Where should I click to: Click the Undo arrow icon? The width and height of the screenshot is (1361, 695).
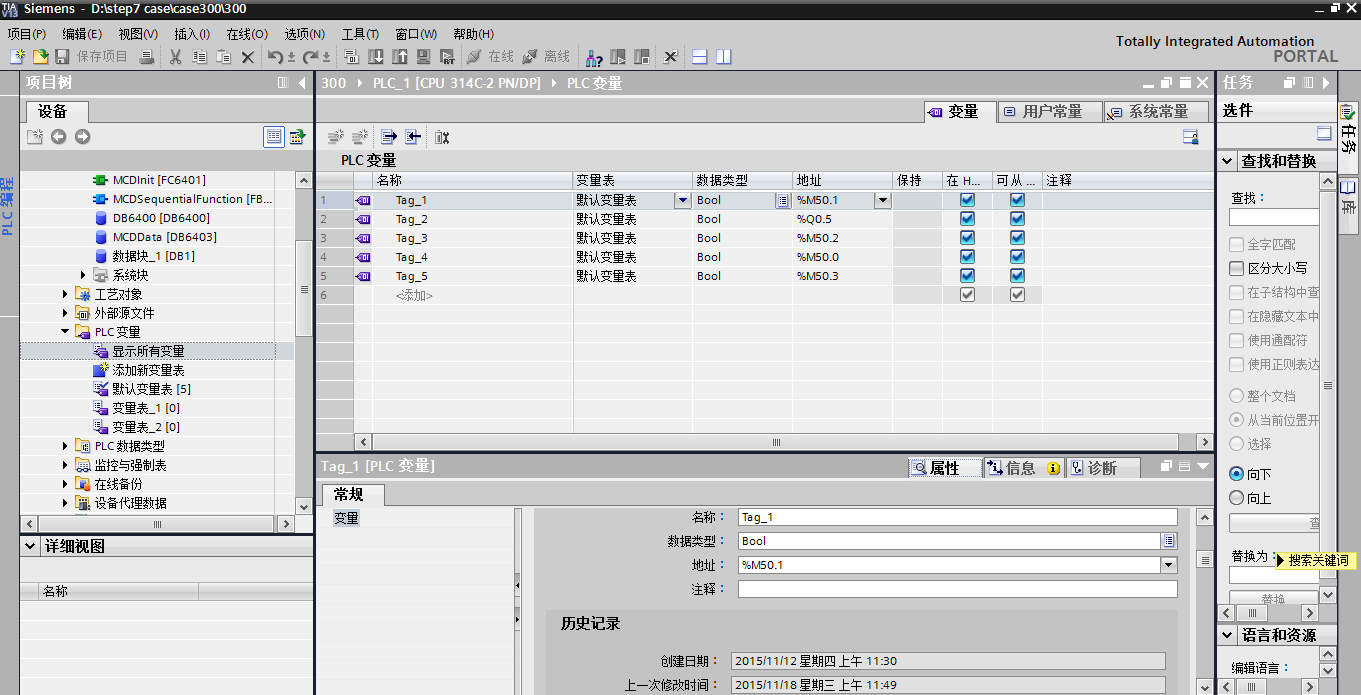[275, 57]
